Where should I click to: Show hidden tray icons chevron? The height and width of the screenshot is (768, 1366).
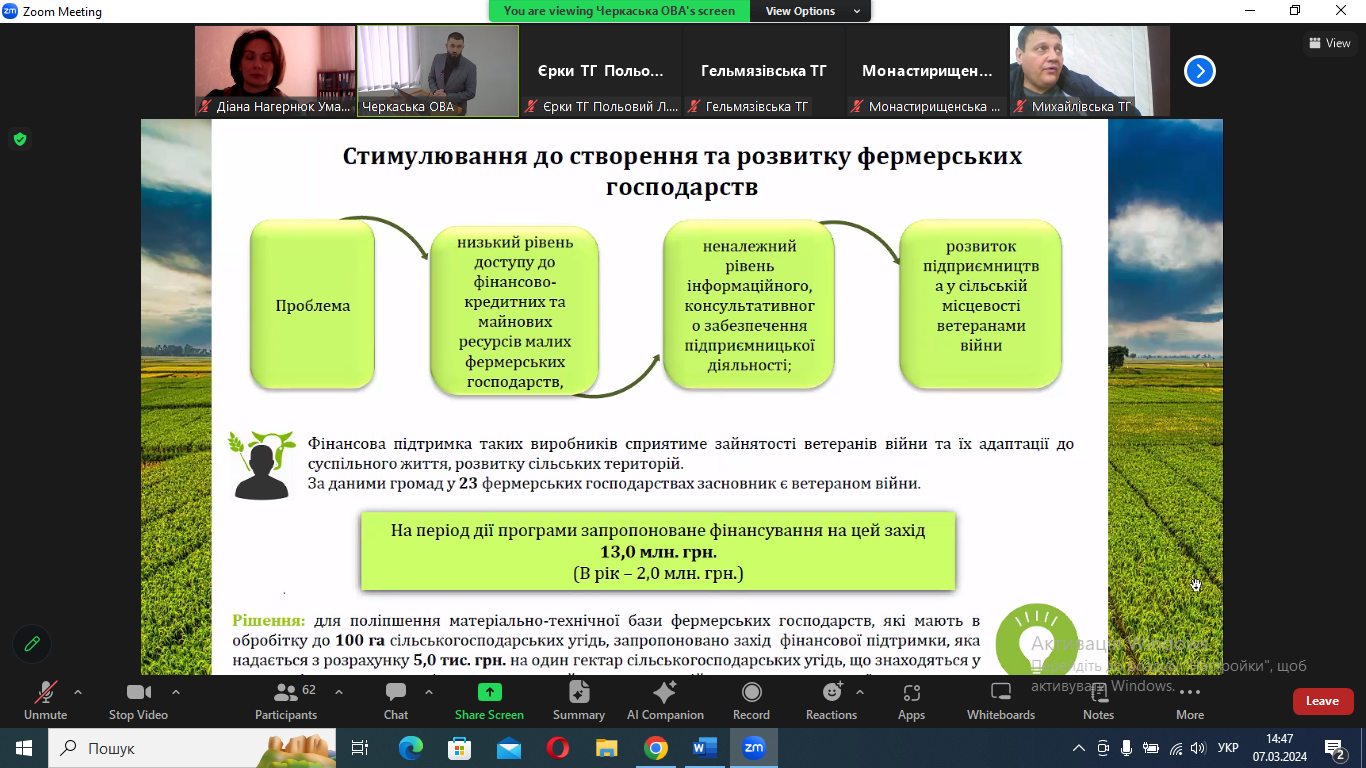[1079, 748]
